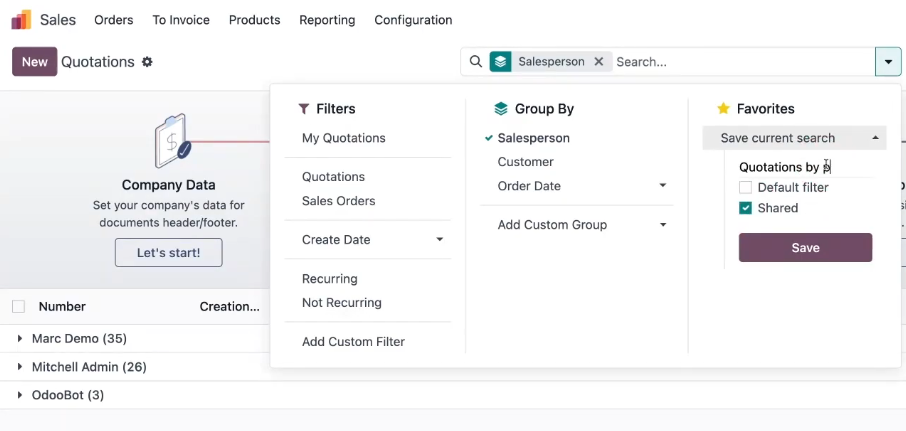Apply the My Quotations filter
The height and width of the screenshot is (431, 906).
(344, 138)
